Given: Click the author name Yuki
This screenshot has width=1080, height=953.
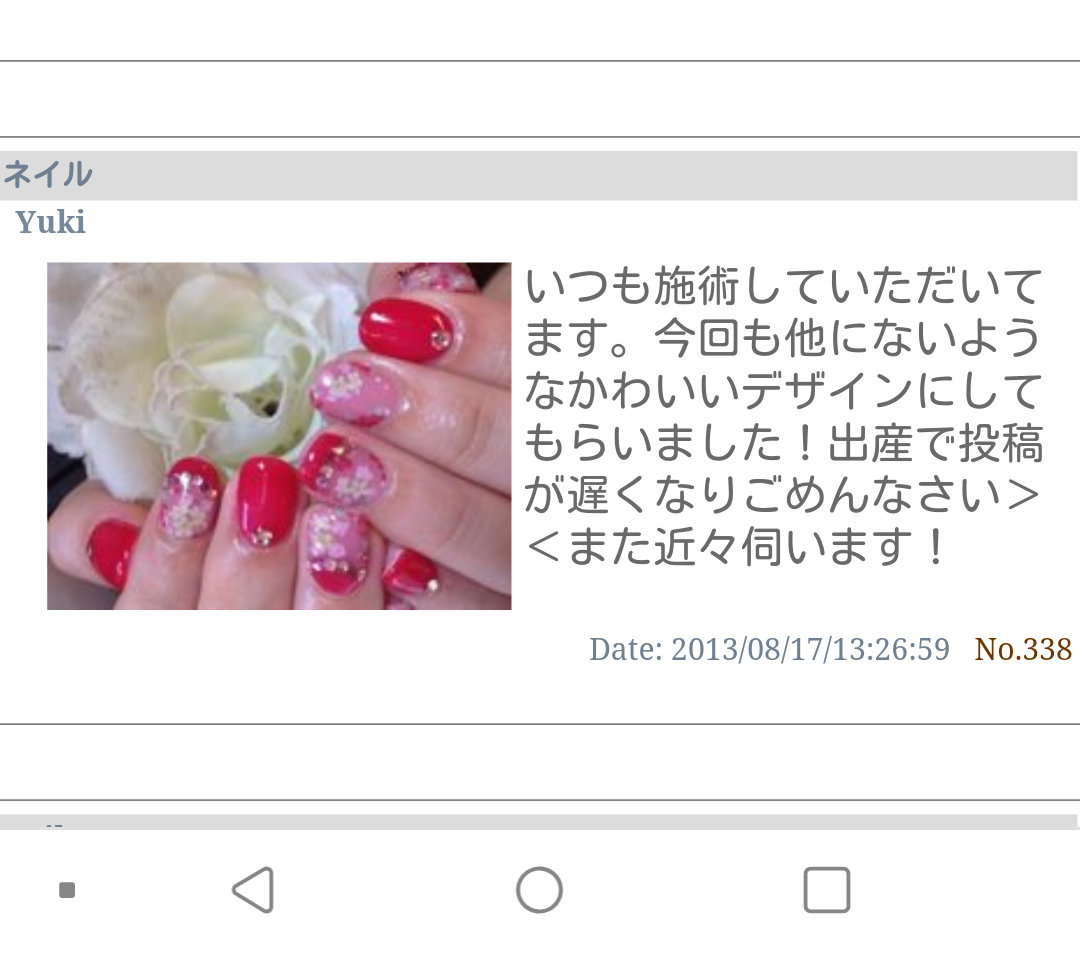Looking at the screenshot, I should (50, 222).
